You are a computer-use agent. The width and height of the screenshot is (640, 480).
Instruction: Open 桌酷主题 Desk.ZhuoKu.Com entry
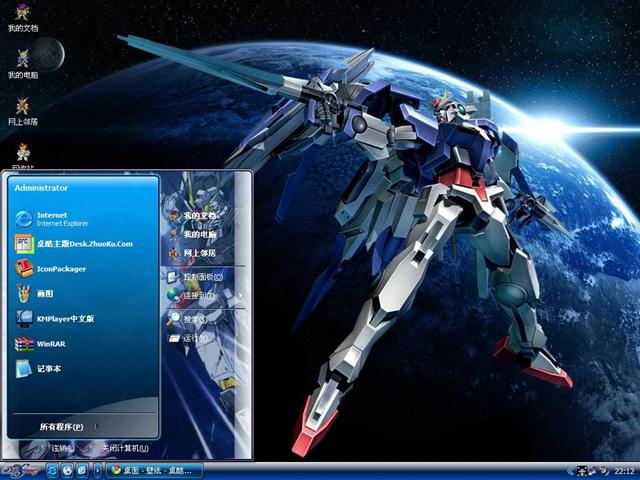74,244
